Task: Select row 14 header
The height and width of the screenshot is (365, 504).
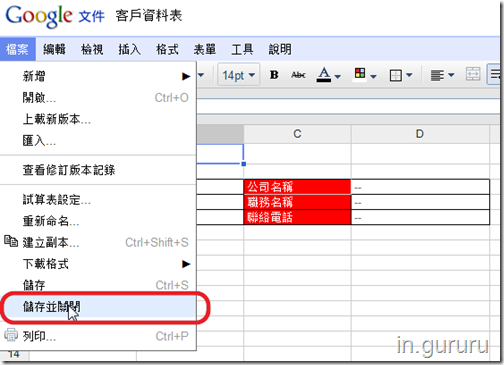Action: pos(14,355)
